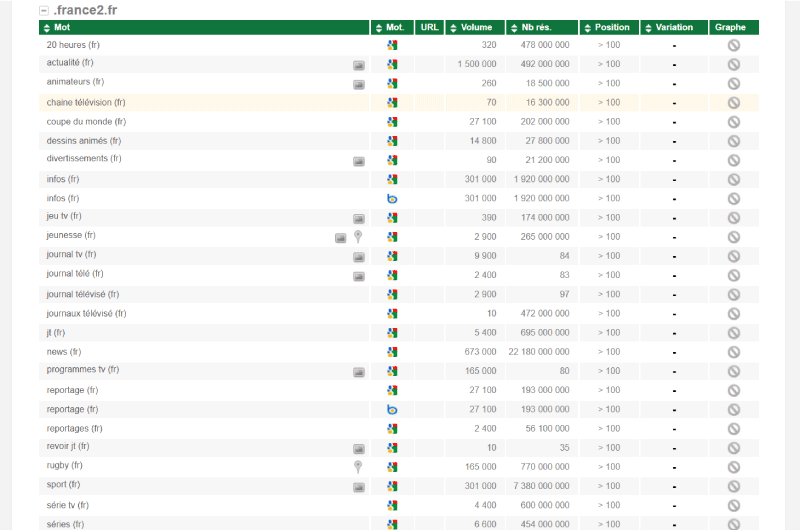800x530 pixels.
Task: Open graph icon for chaine télévision row
Action: pos(734,103)
